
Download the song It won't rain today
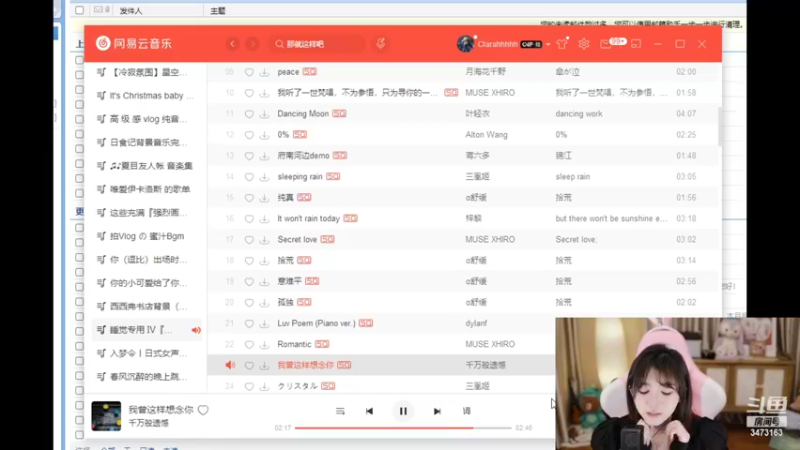click(x=264, y=219)
